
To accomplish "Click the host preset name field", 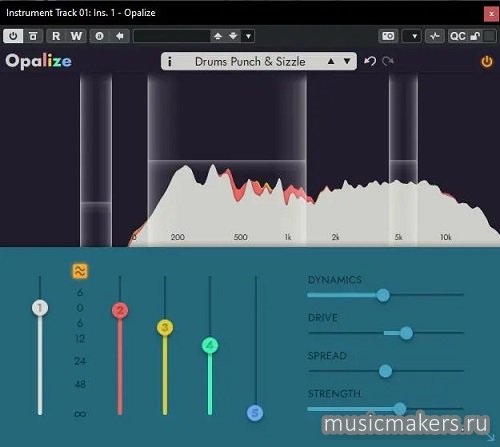I will pos(172,36).
